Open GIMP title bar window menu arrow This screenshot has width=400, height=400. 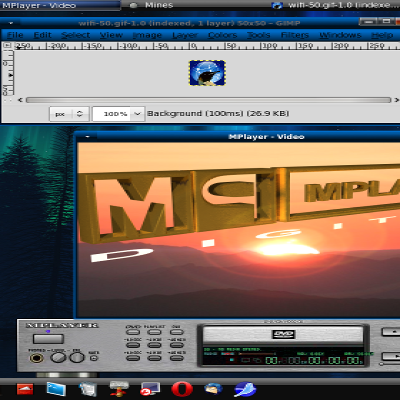[11, 23]
